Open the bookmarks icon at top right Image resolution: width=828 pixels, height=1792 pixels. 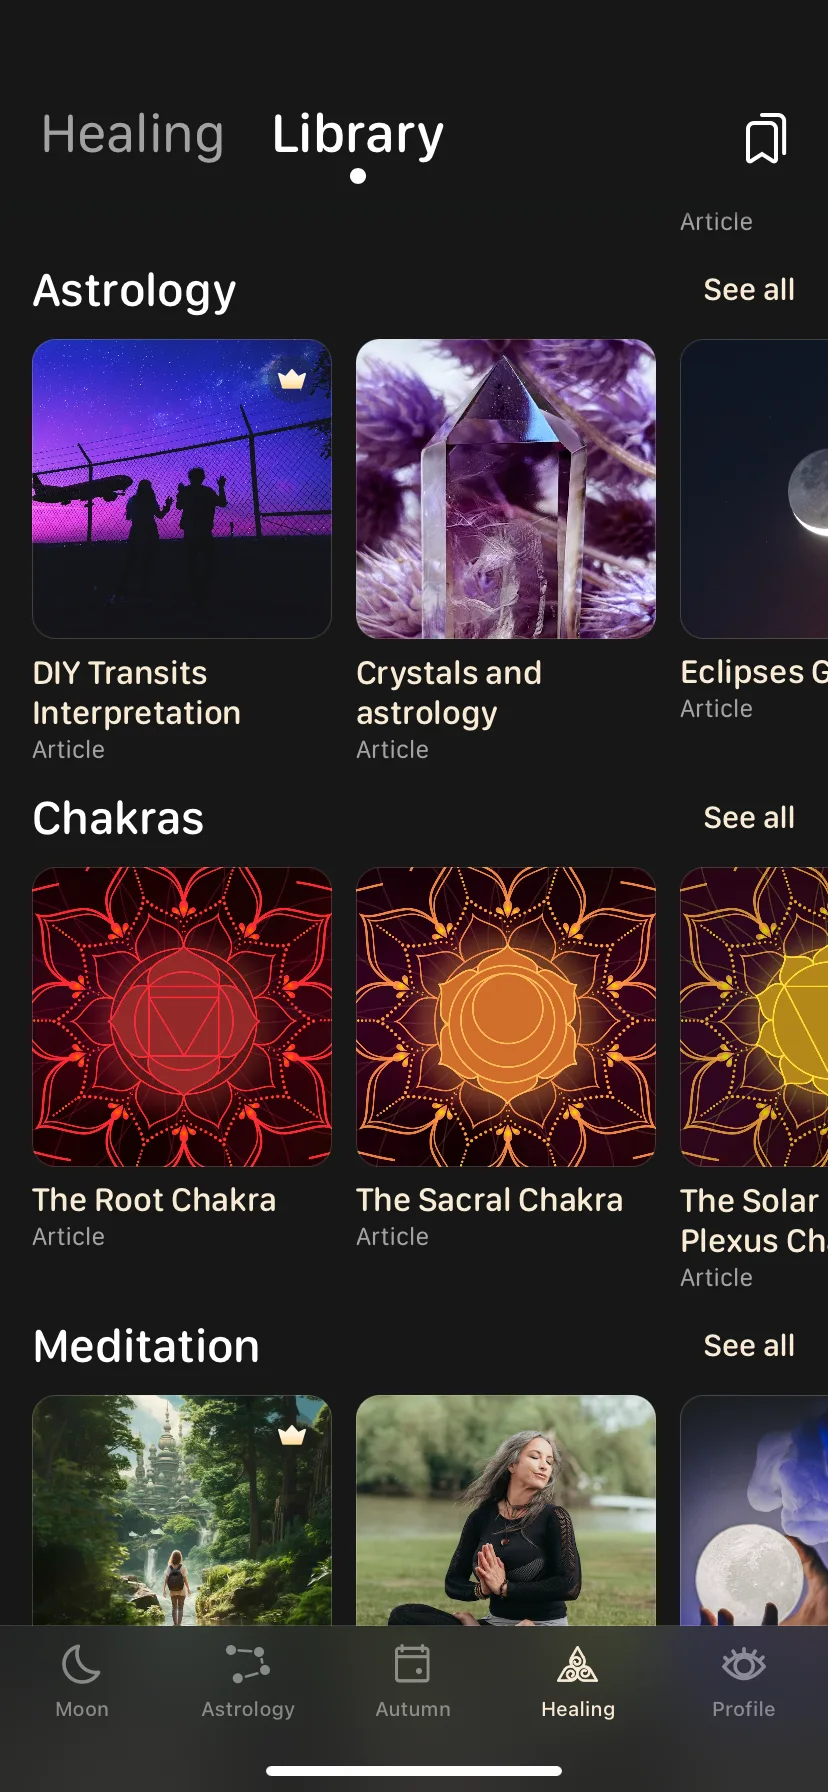(x=766, y=138)
